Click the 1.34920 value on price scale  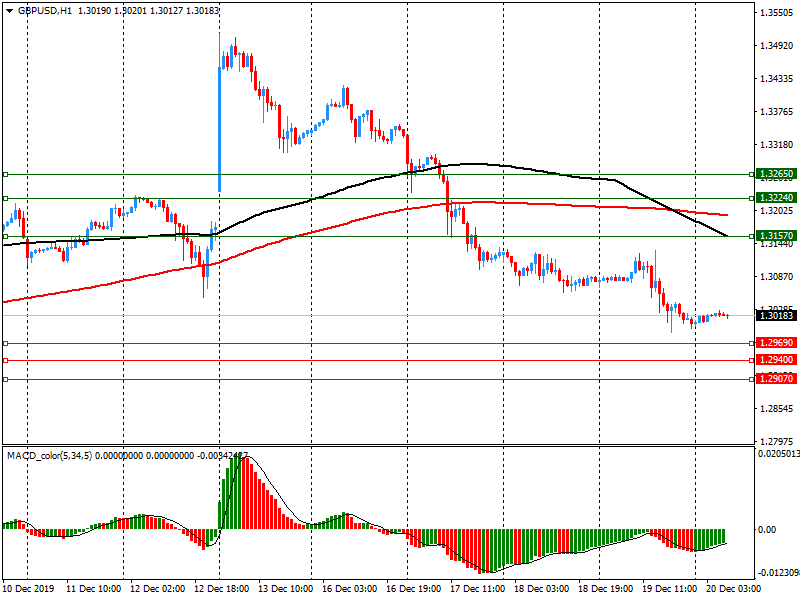tap(776, 45)
